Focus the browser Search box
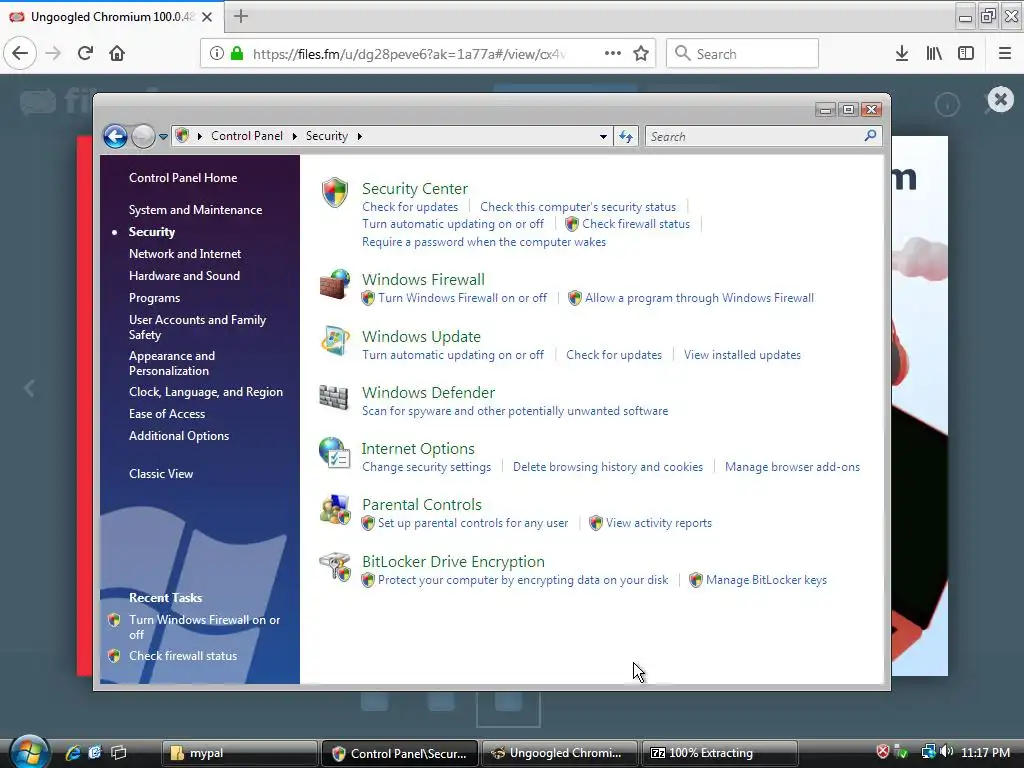 click(x=743, y=54)
